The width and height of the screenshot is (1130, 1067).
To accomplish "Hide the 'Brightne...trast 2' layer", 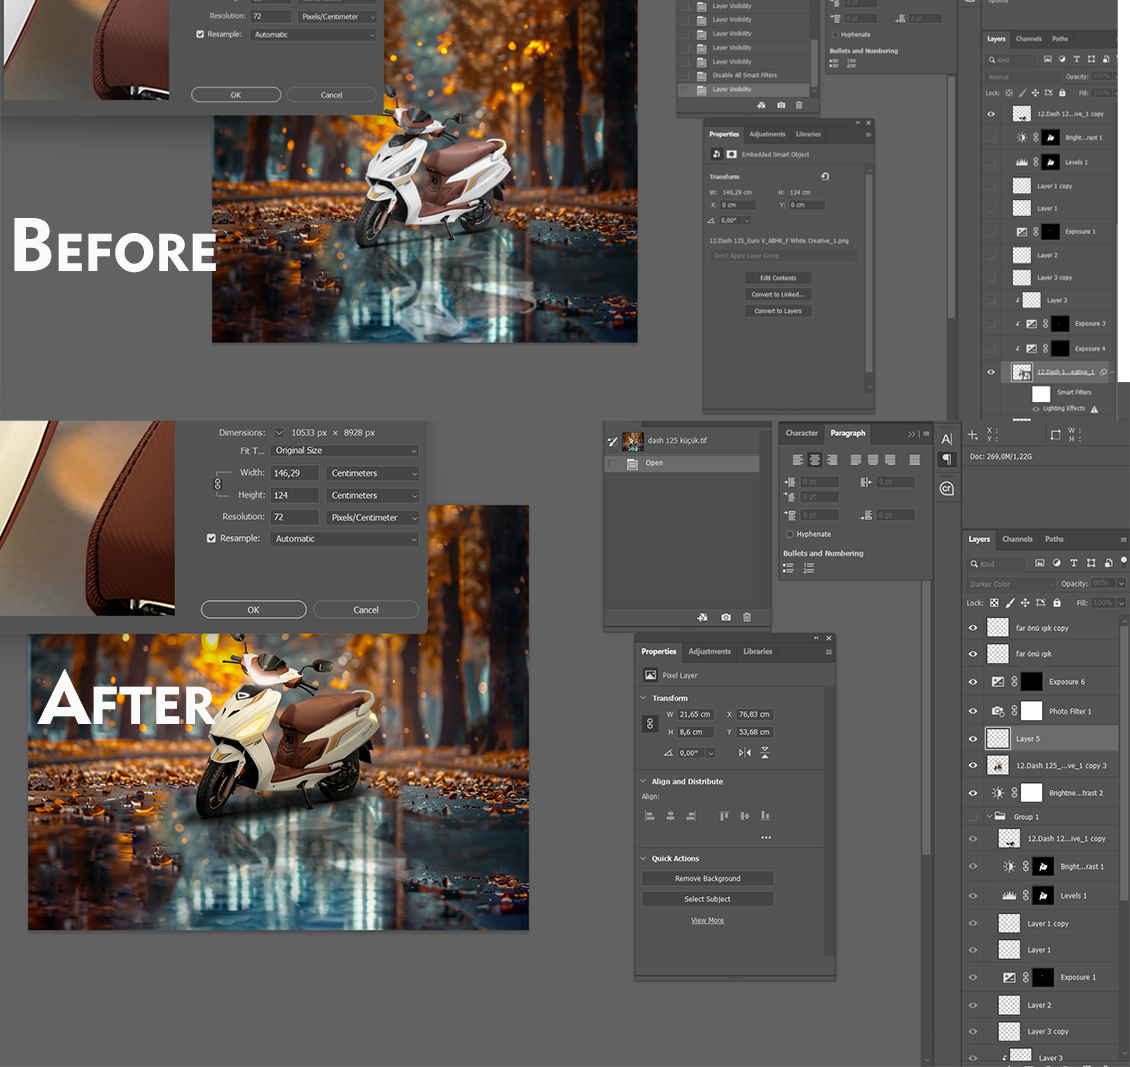I will pyautogui.click(x=973, y=793).
